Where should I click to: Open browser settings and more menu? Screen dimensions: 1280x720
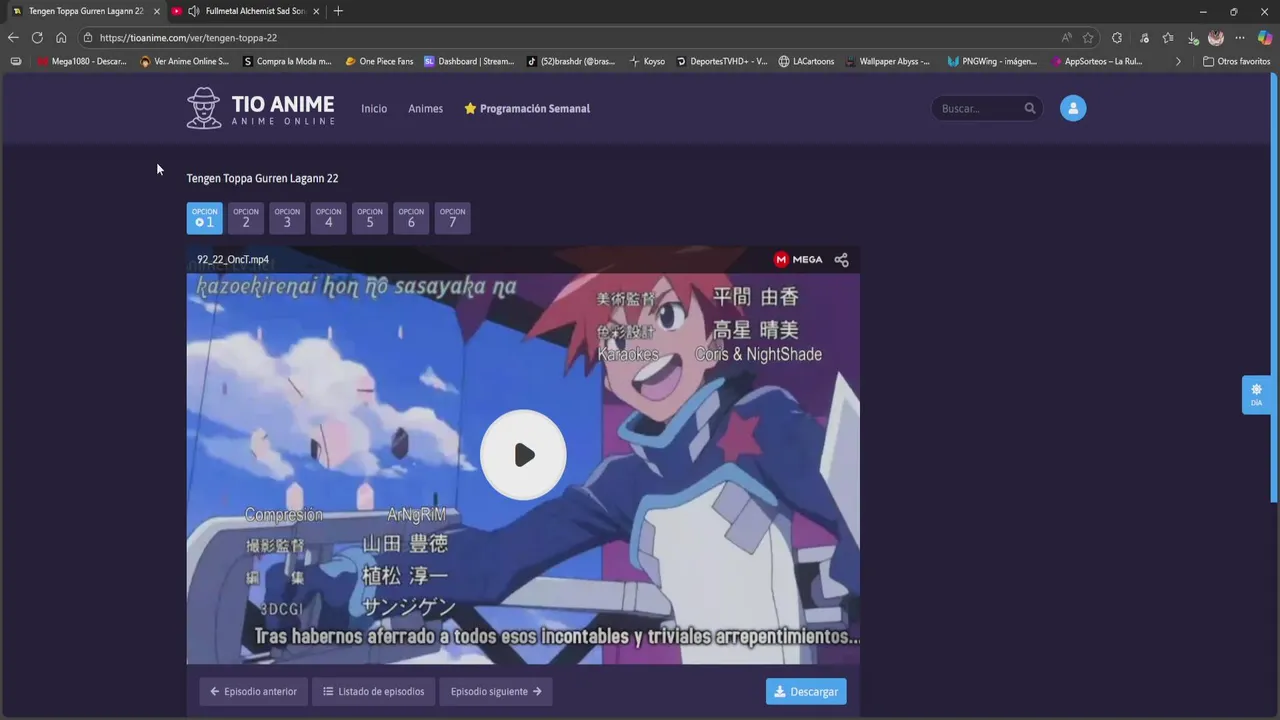1240,38
